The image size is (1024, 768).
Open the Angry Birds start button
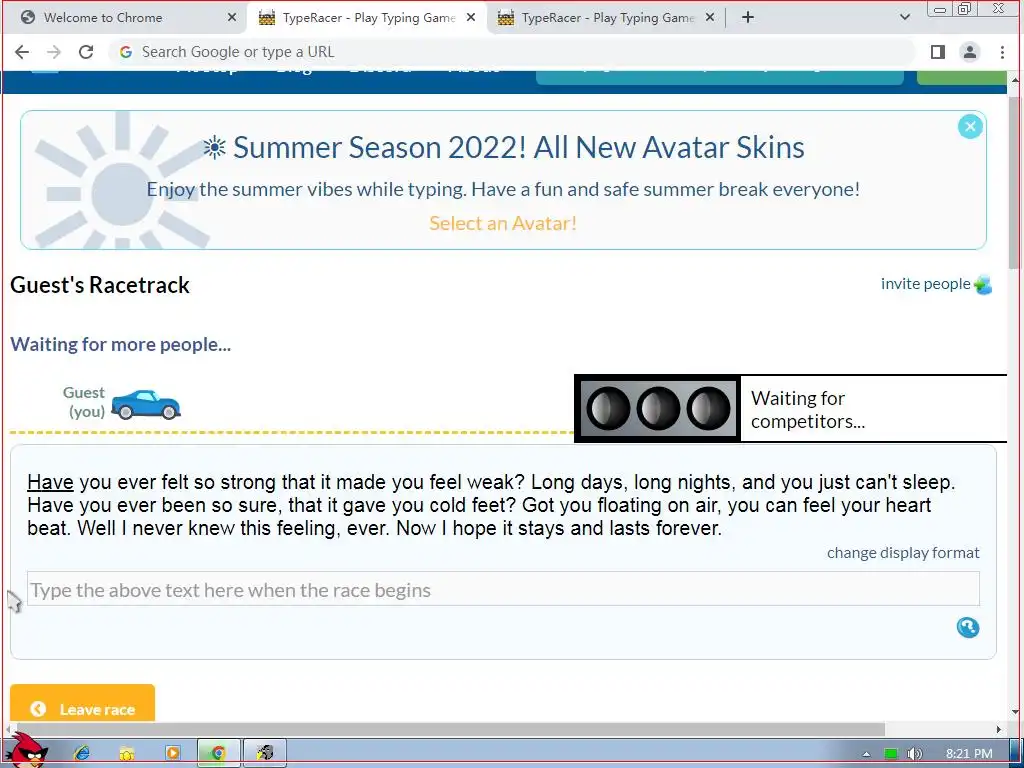(x=26, y=750)
